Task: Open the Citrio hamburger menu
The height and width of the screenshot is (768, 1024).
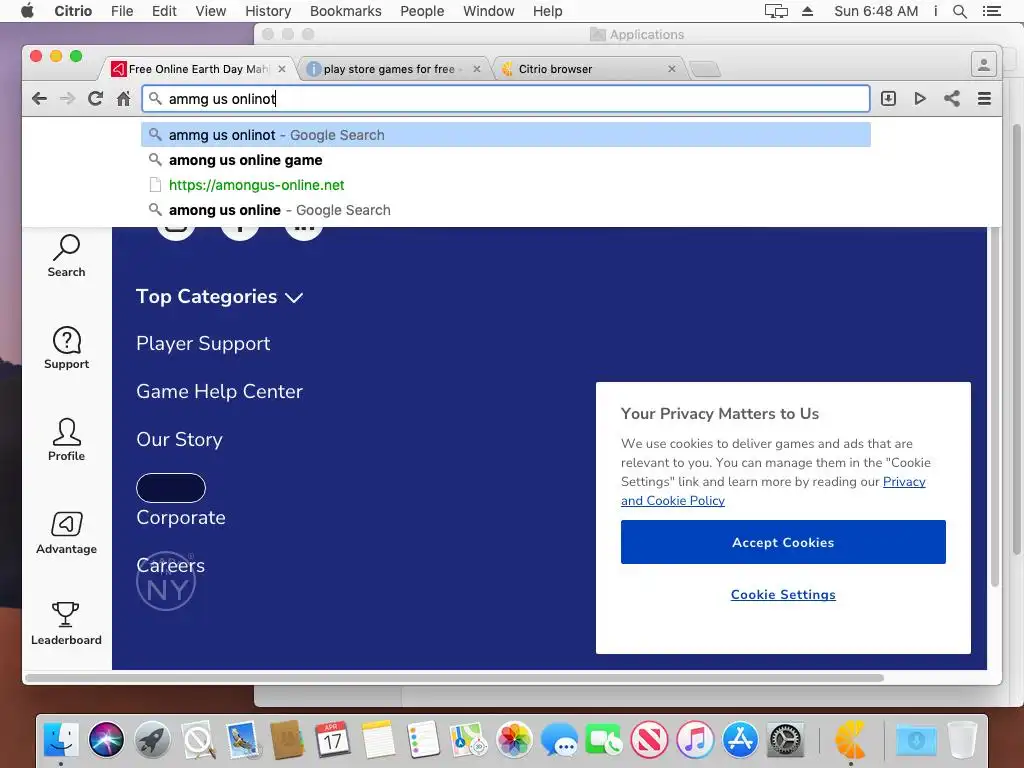Action: pos(984,99)
